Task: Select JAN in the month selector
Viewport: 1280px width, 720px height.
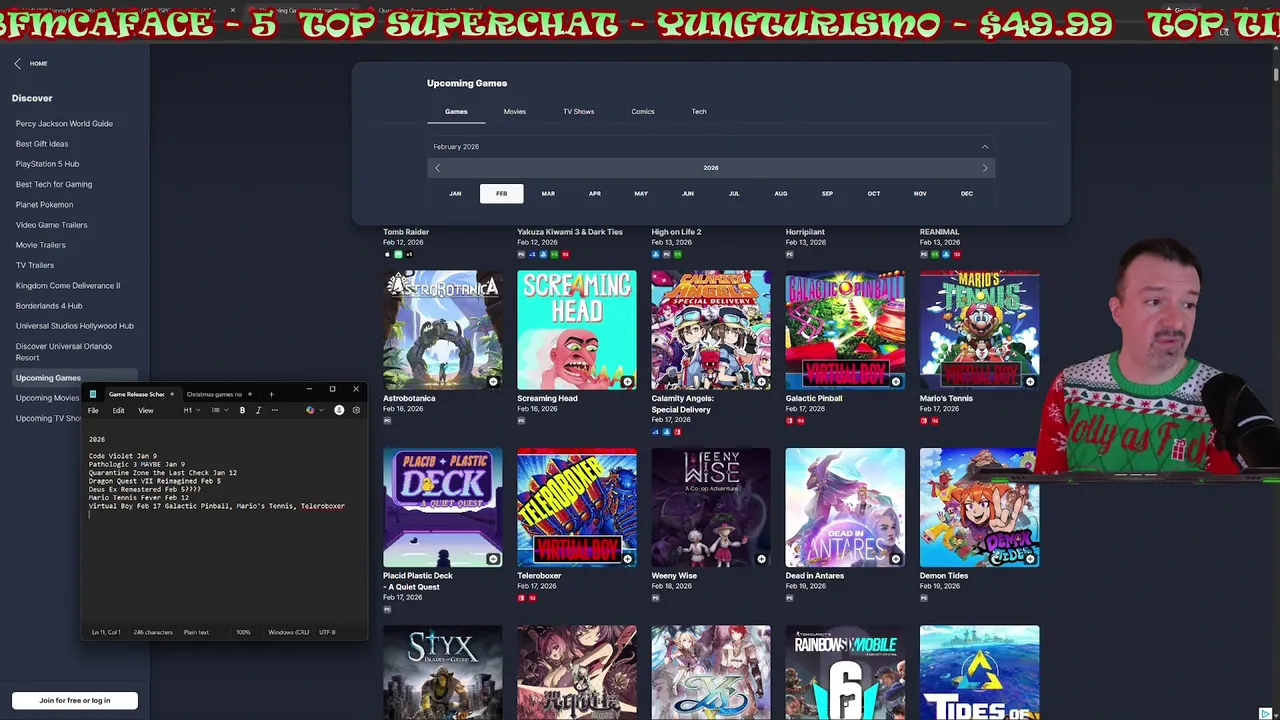Action: (455, 193)
